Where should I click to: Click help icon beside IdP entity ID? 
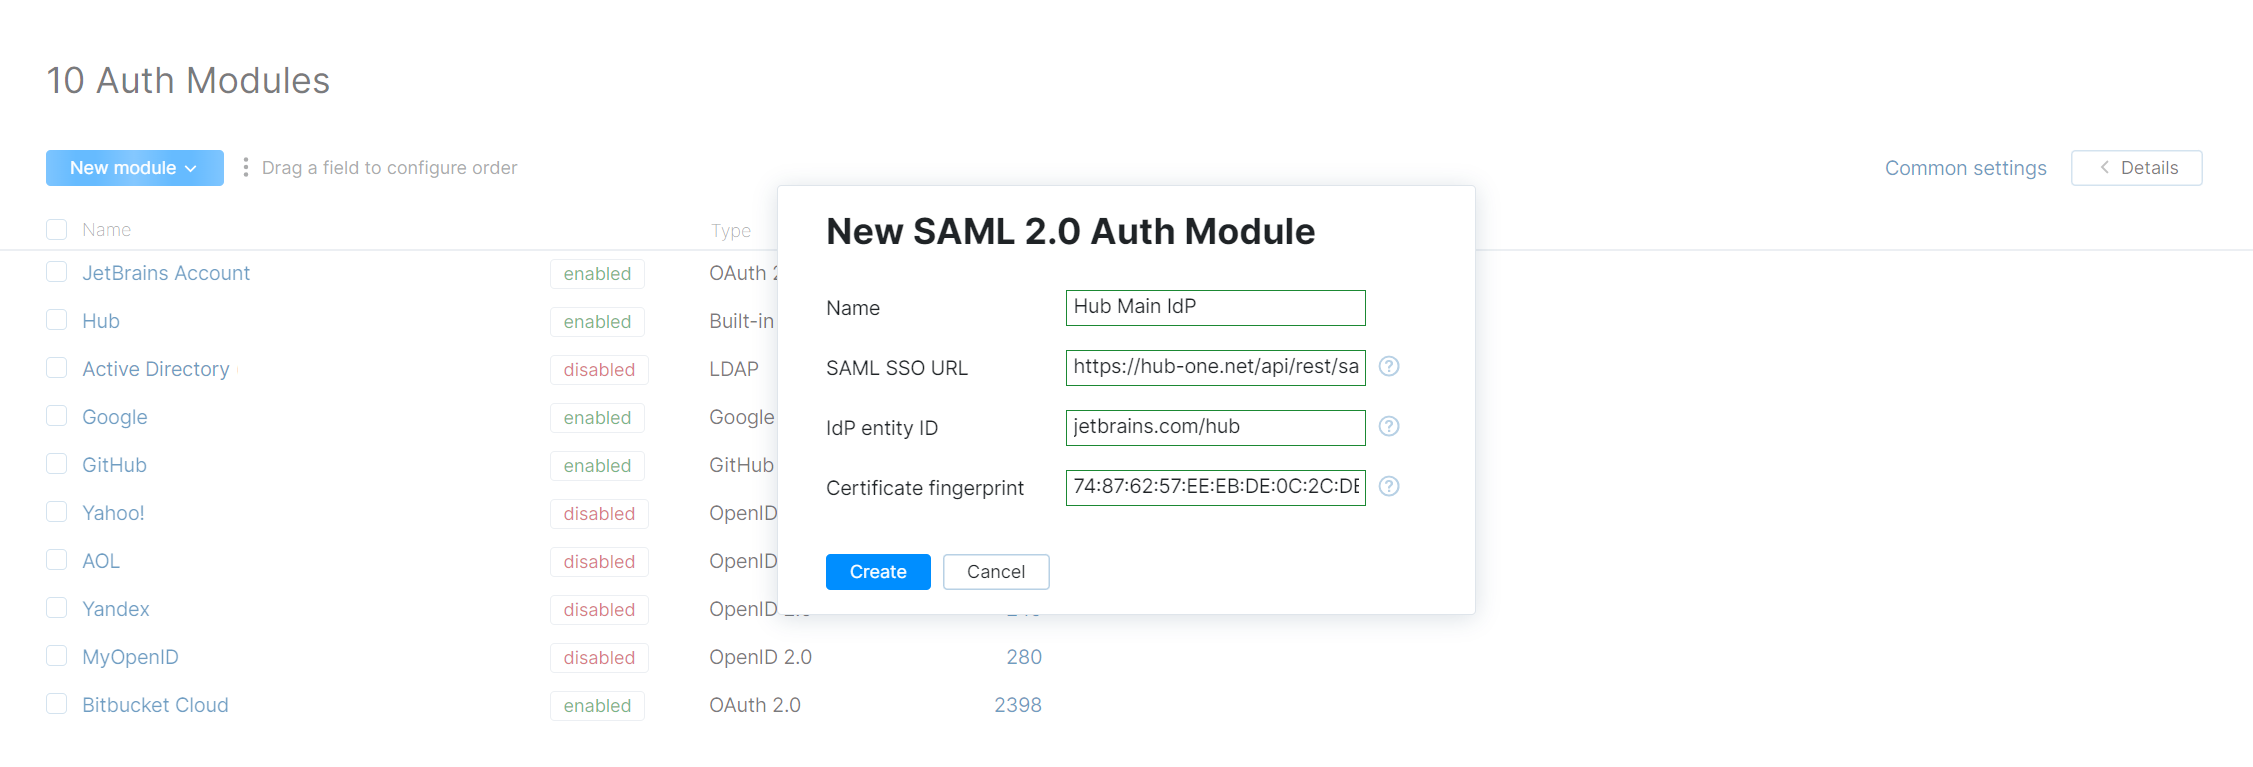1388,426
